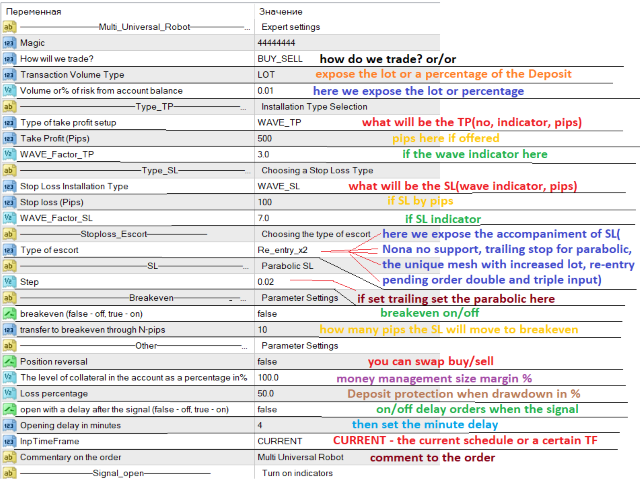Screen dimensions: 640x480
Task: Click the icon beside 'Volume or% of risk'
Action: pos(9,91)
